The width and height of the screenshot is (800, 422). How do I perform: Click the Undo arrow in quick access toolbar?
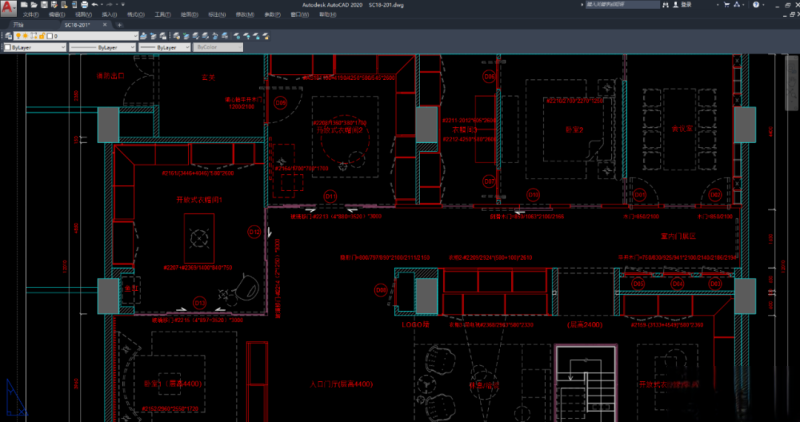(x=93, y=5)
